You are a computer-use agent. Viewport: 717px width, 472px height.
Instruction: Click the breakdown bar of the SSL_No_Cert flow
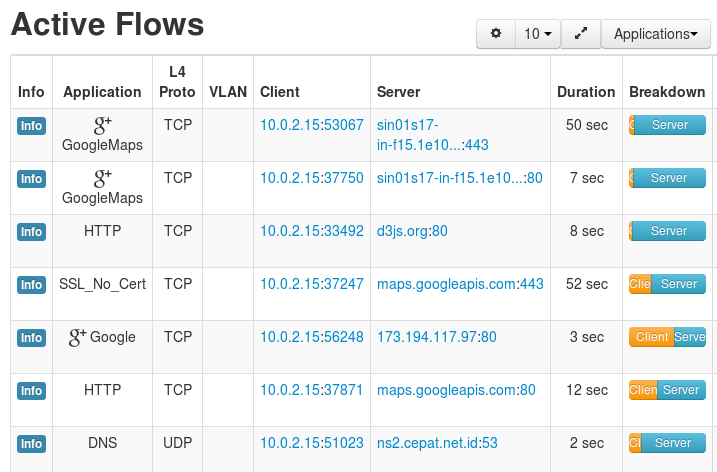pyautogui.click(x=667, y=284)
